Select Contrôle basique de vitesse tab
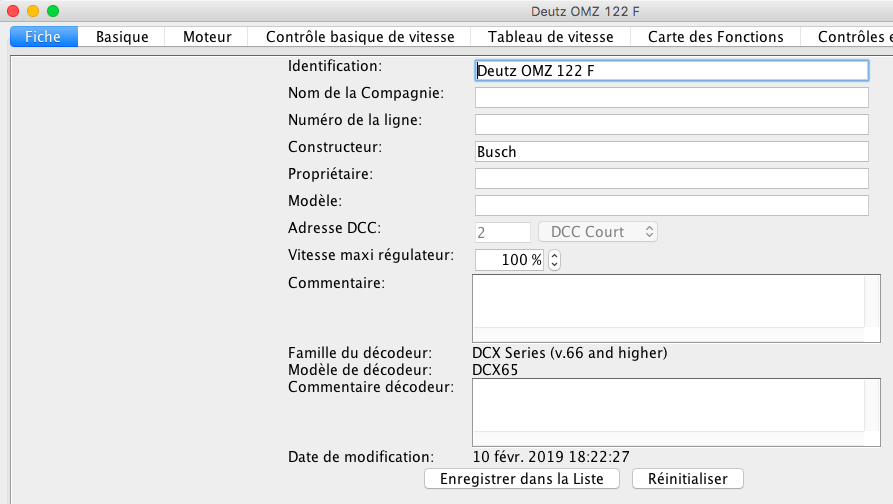Viewport: 893px width, 504px height. pyautogui.click(x=360, y=36)
